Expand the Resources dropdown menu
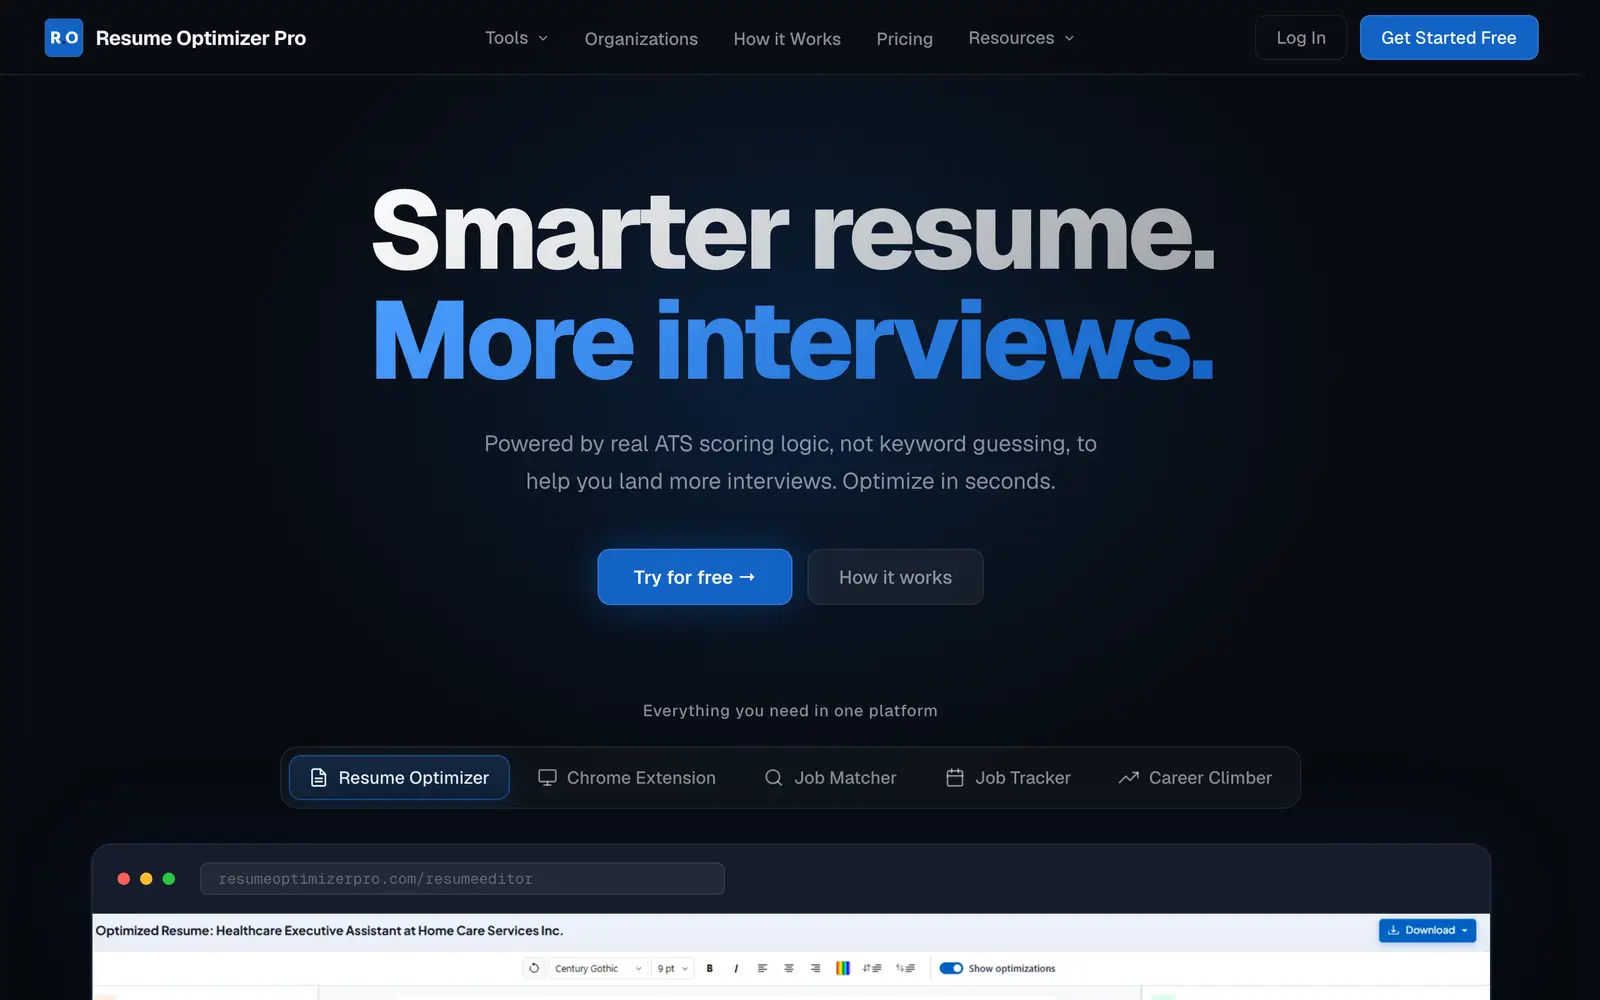Viewport: 1600px width, 1000px height. coord(1021,38)
